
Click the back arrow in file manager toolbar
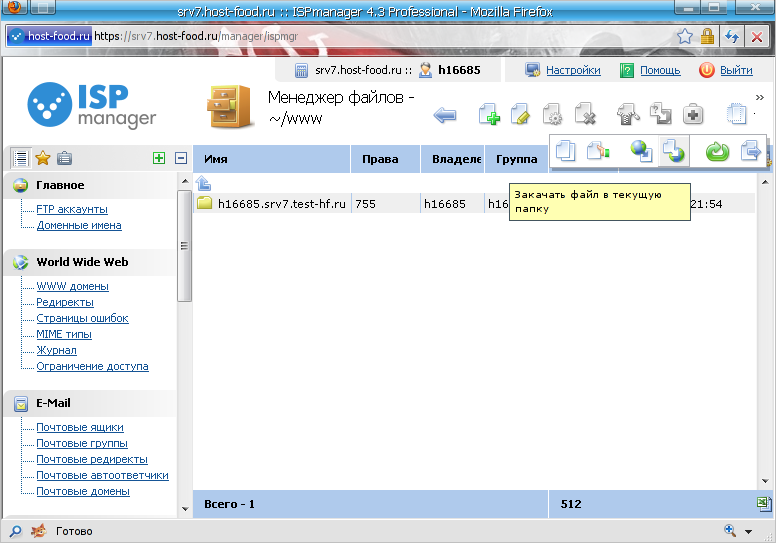click(445, 115)
